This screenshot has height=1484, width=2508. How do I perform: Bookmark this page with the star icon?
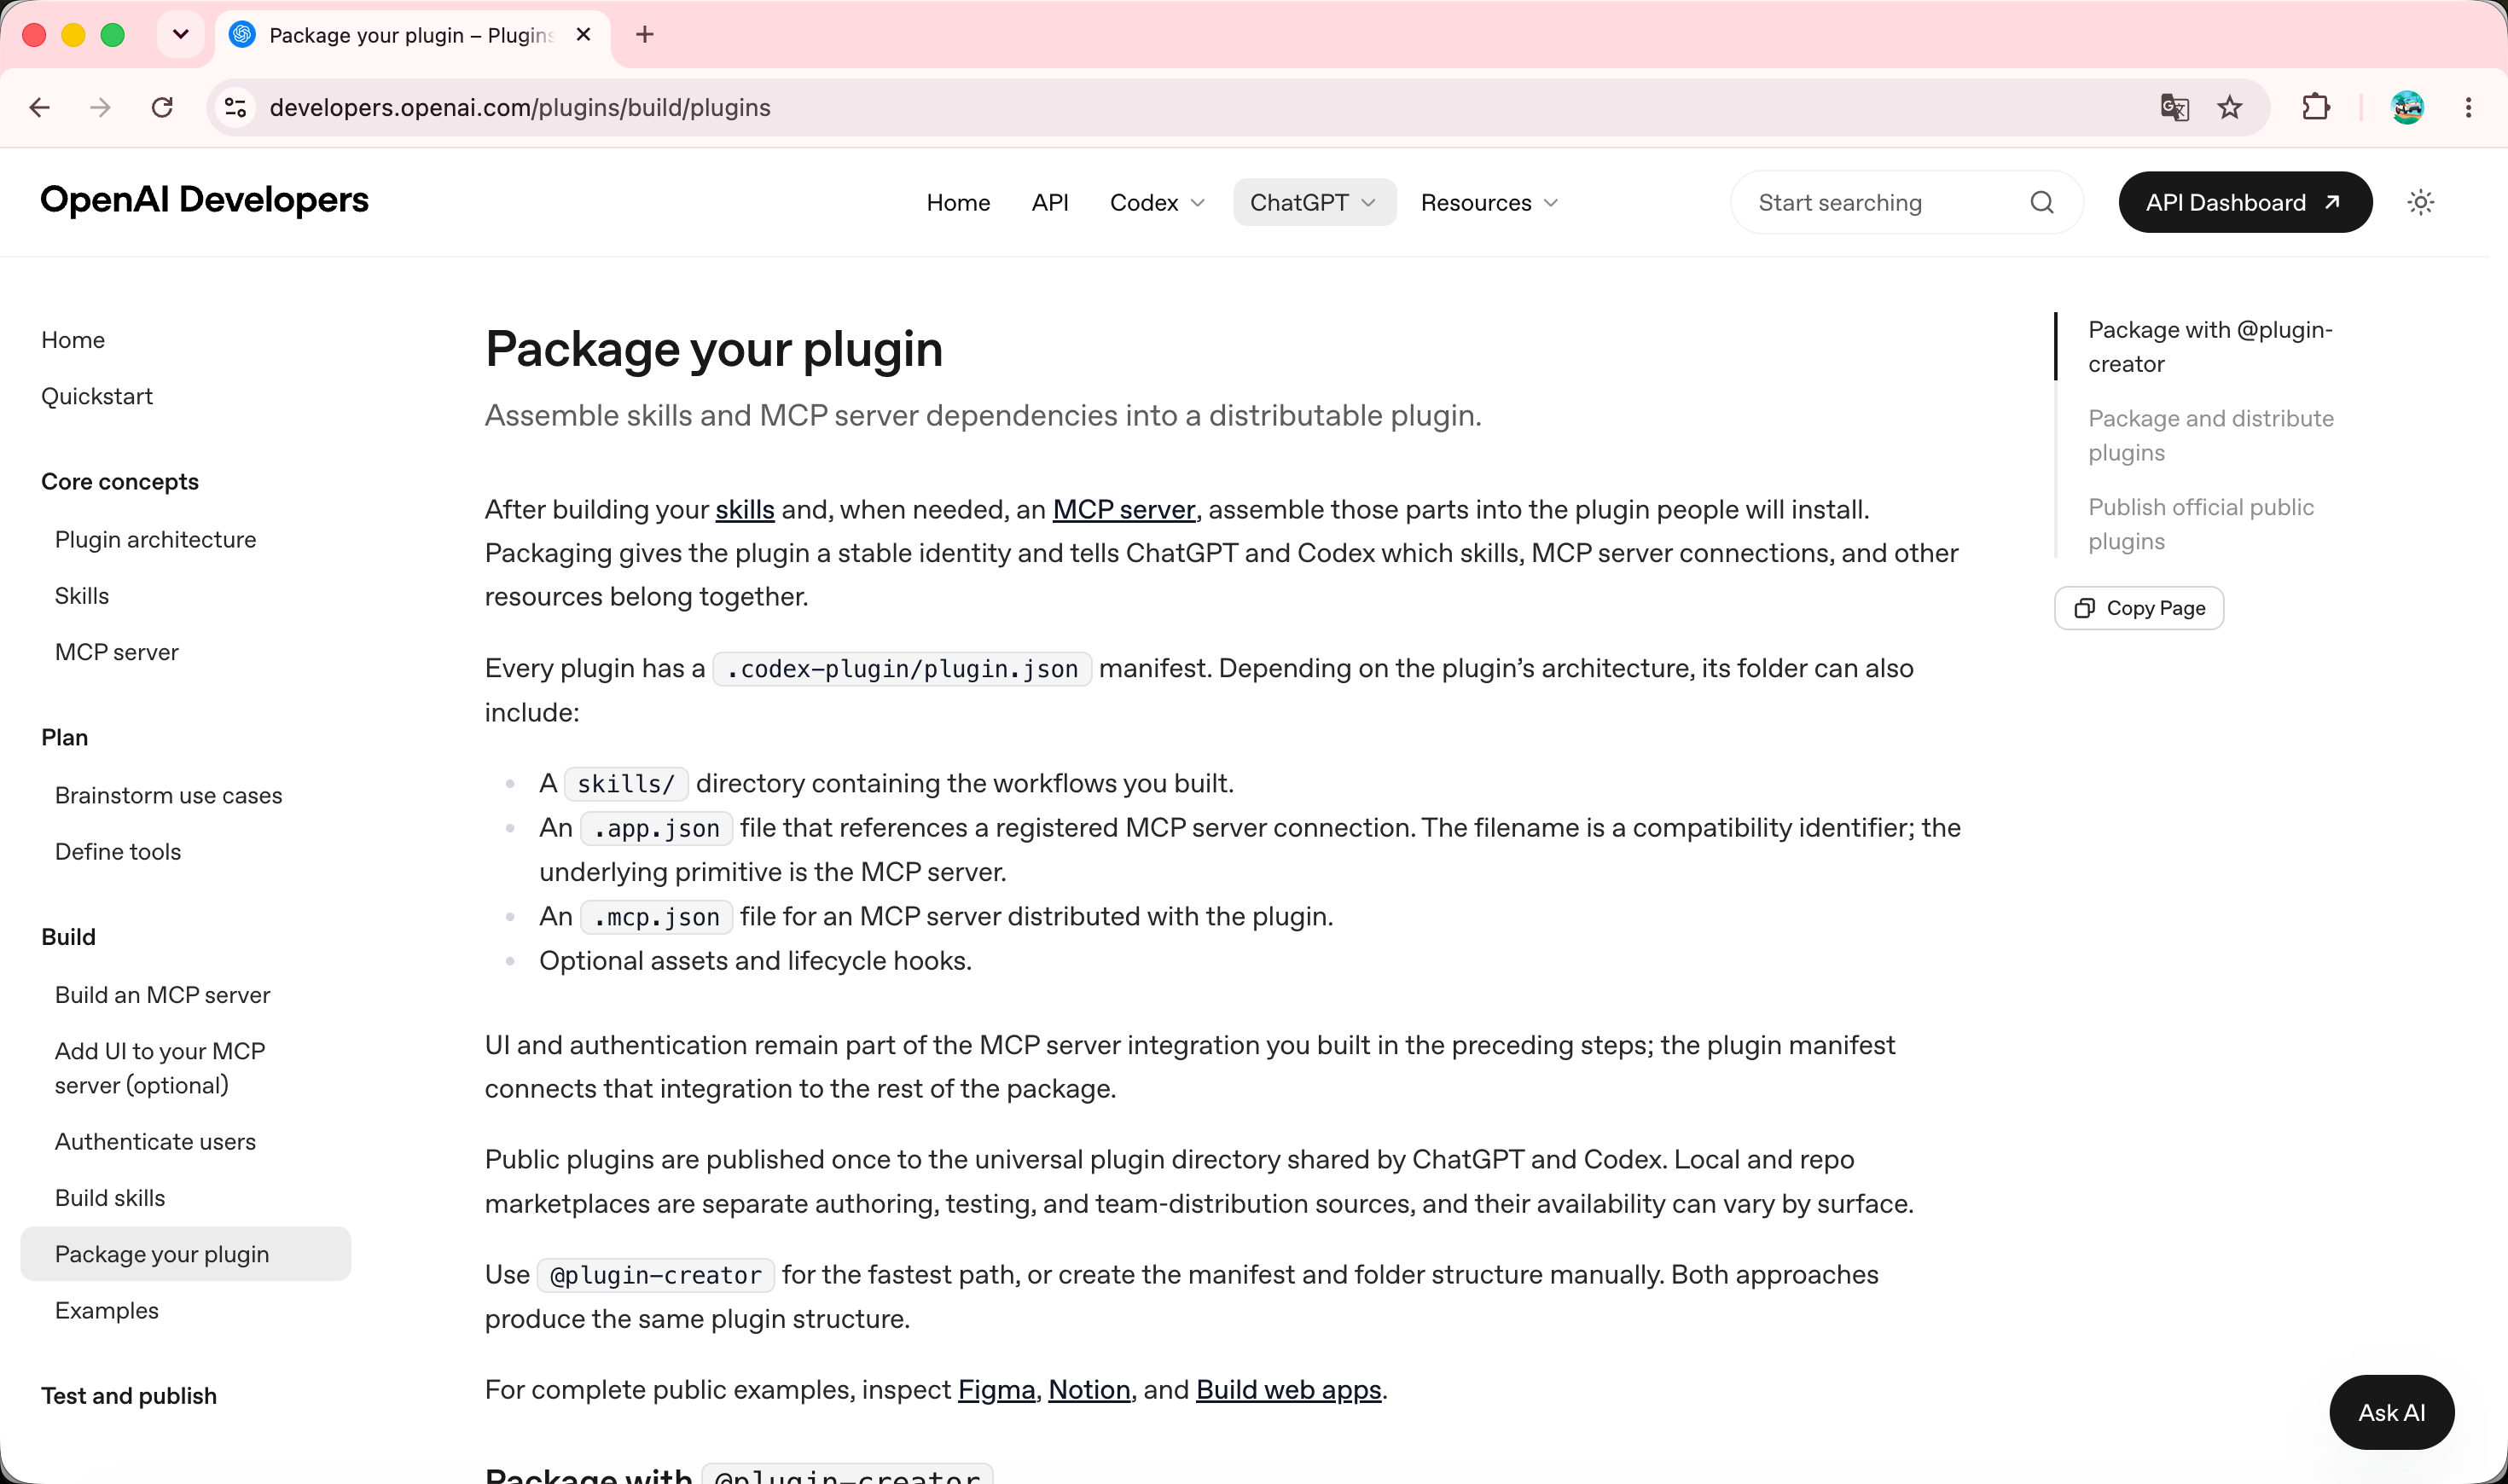click(2230, 107)
